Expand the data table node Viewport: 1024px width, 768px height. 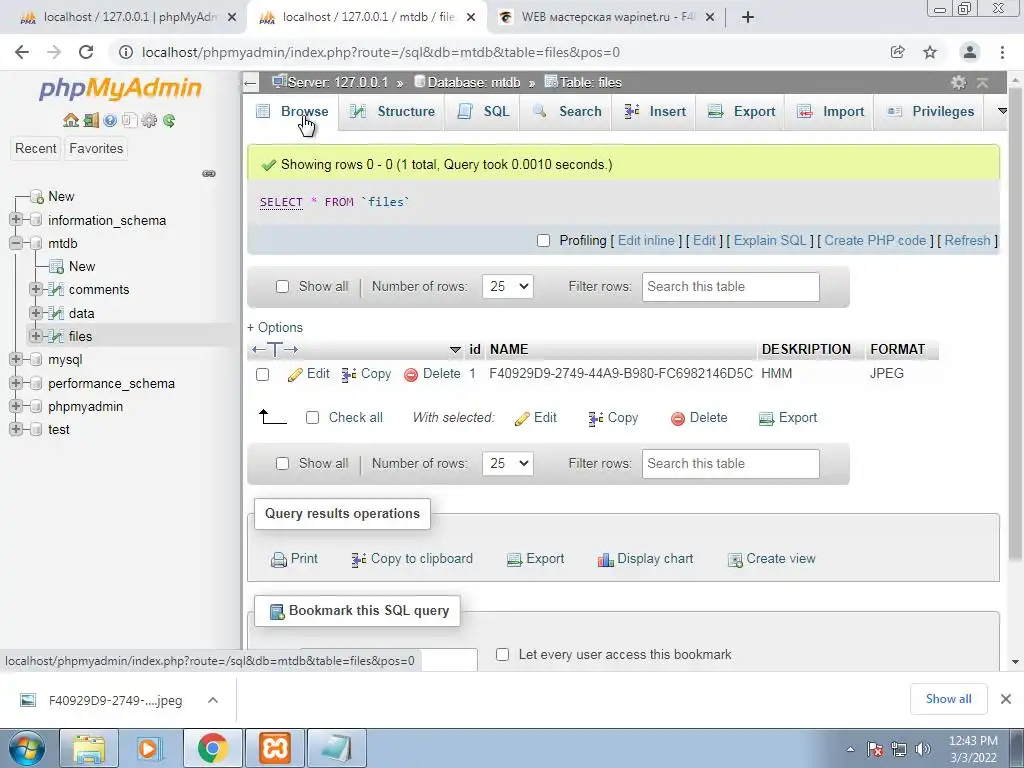pos(36,313)
